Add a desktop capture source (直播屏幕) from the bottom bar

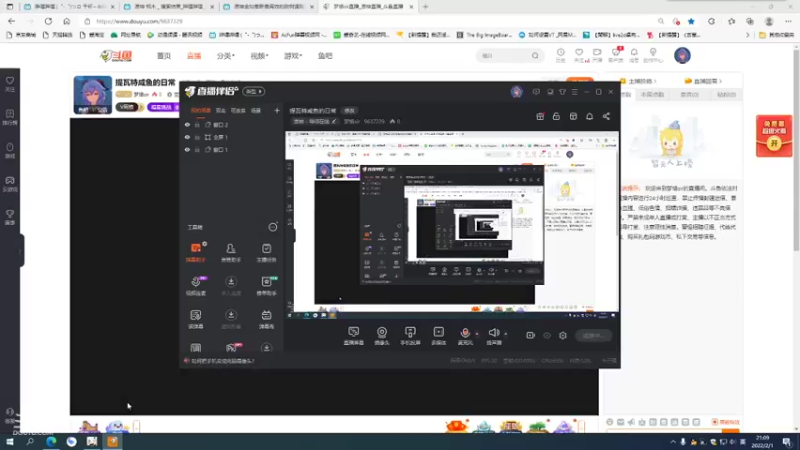click(354, 336)
